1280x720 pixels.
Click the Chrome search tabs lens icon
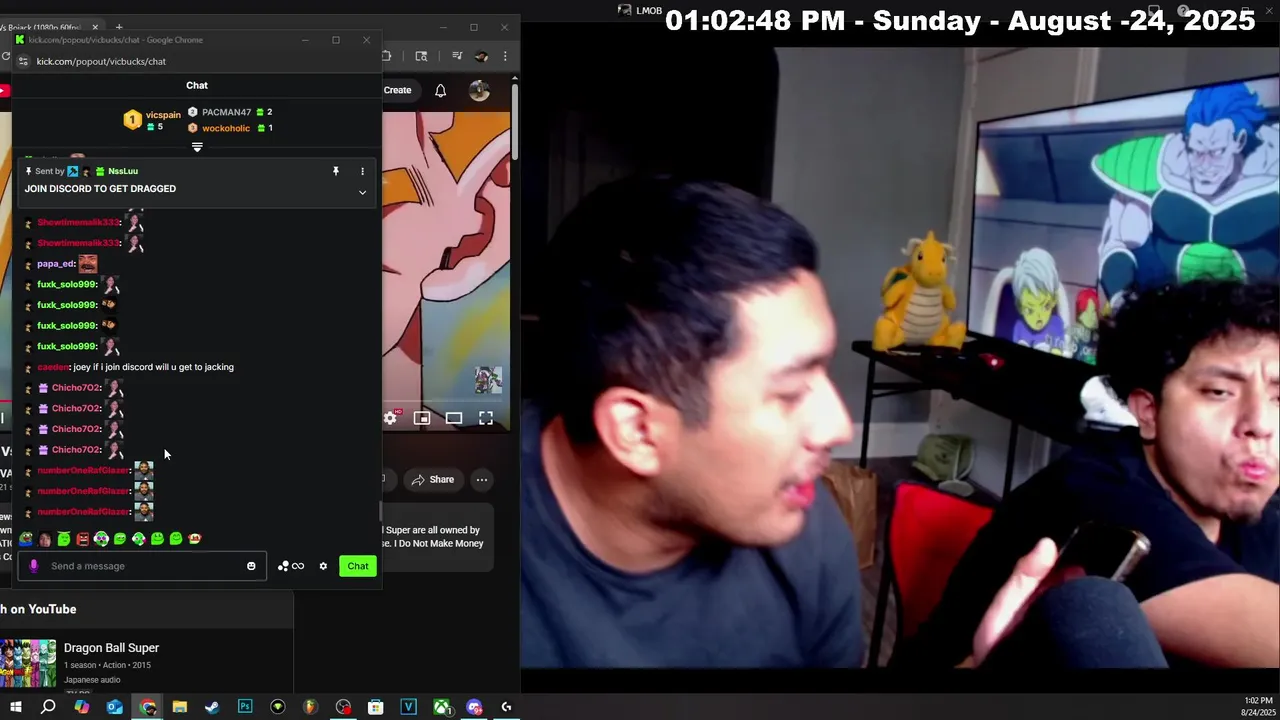pos(421,56)
